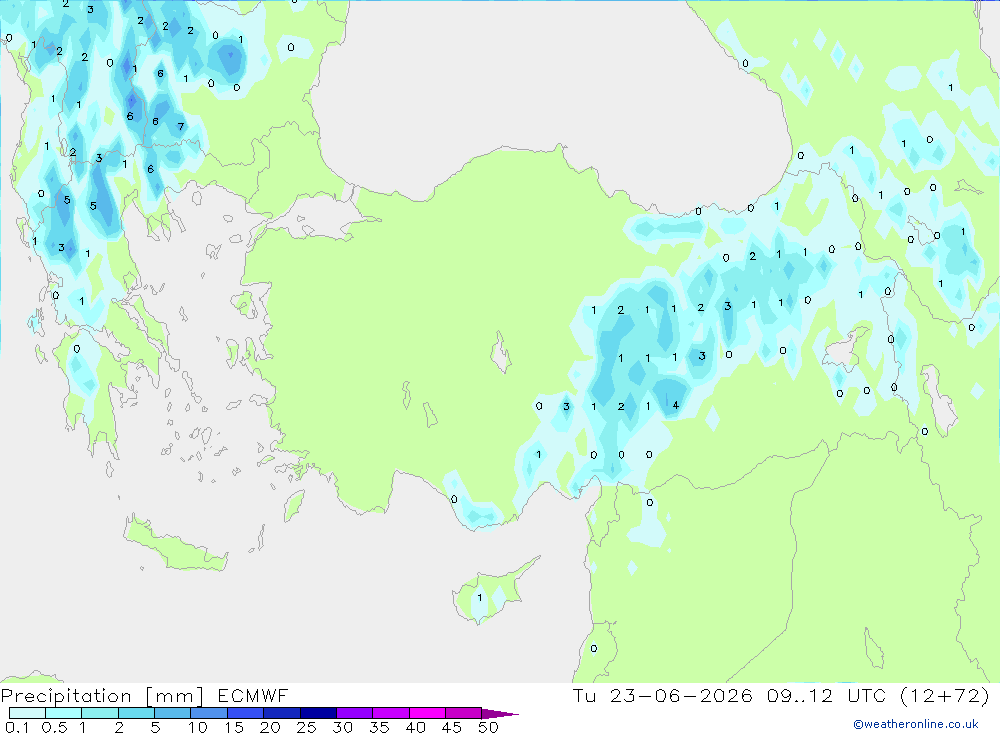Click the 35–40 mm legend color swatch
Viewport: 1000px width, 733px height.
[391, 713]
